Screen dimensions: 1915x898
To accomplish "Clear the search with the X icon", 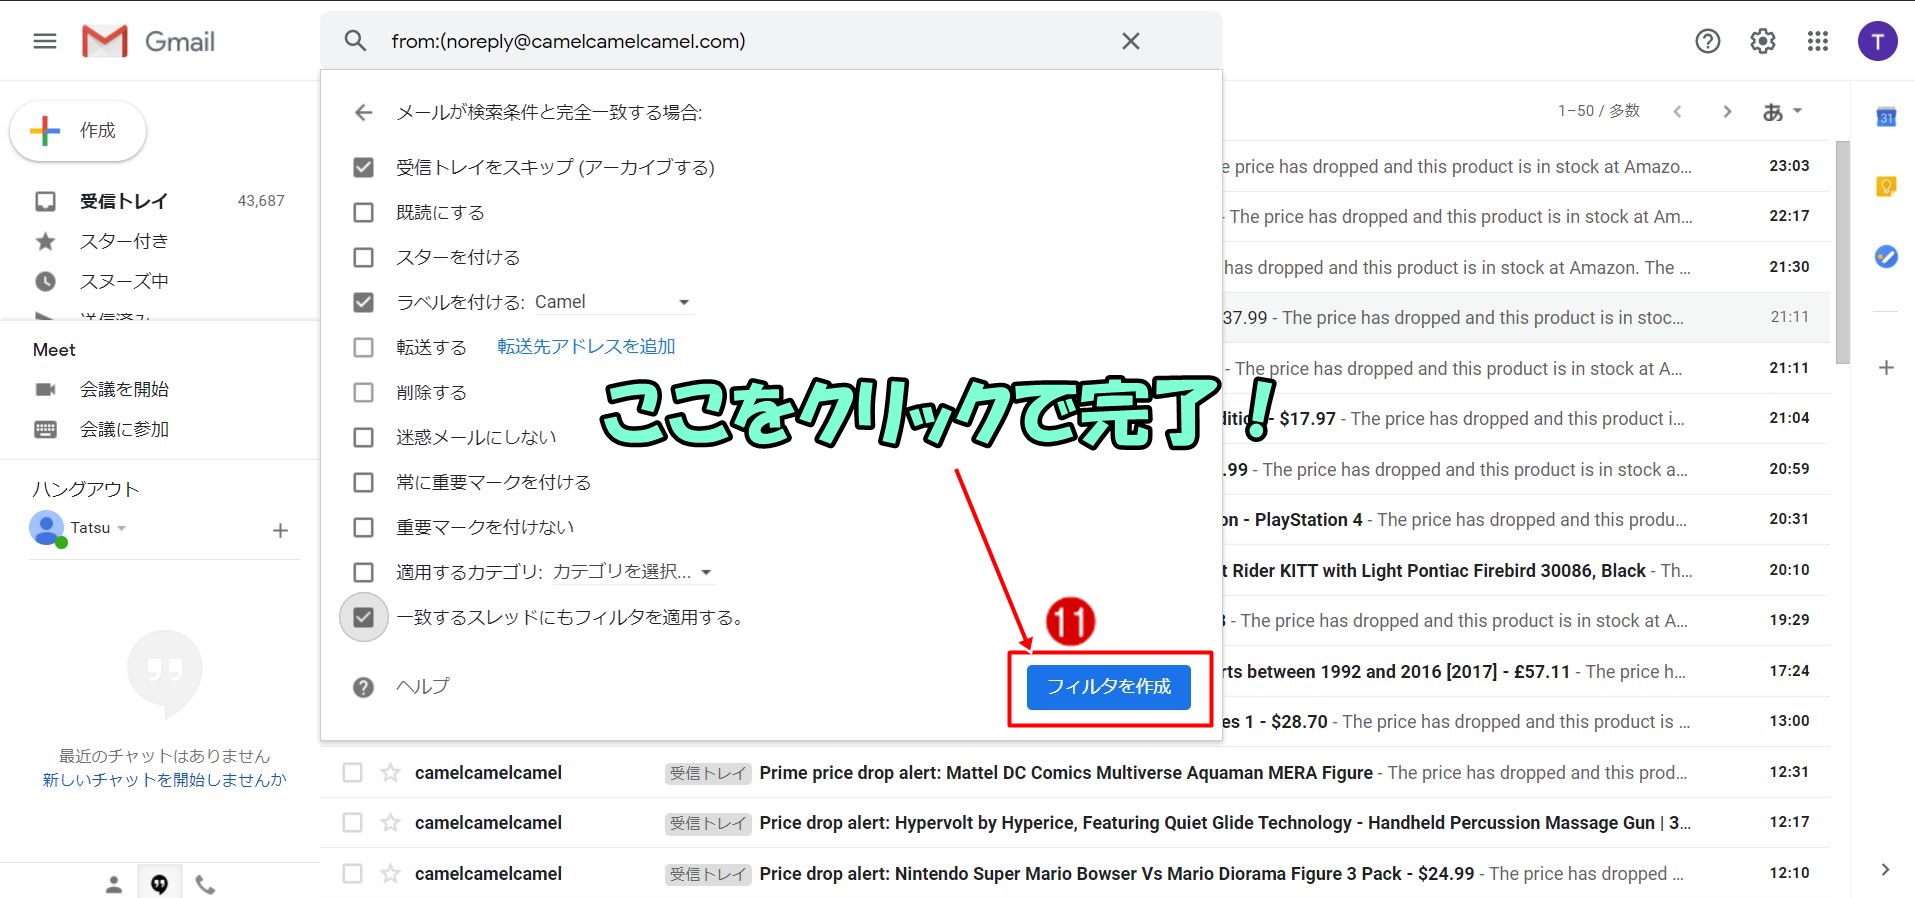I will click(x=1130, y=41).
